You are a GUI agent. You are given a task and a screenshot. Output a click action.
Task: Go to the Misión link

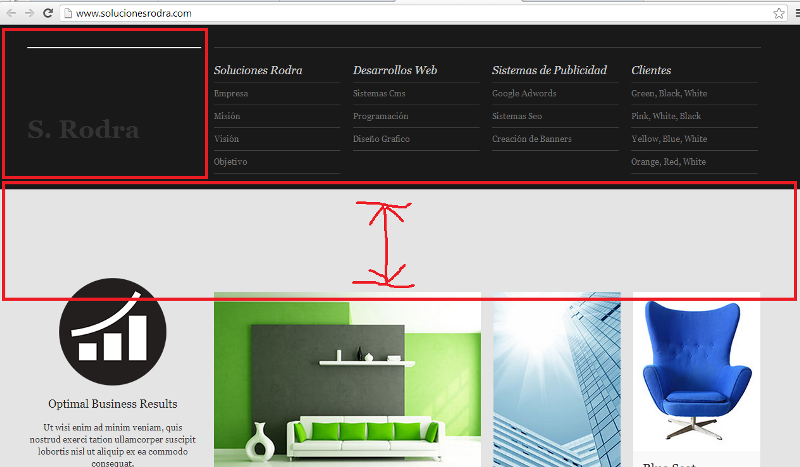227,116
